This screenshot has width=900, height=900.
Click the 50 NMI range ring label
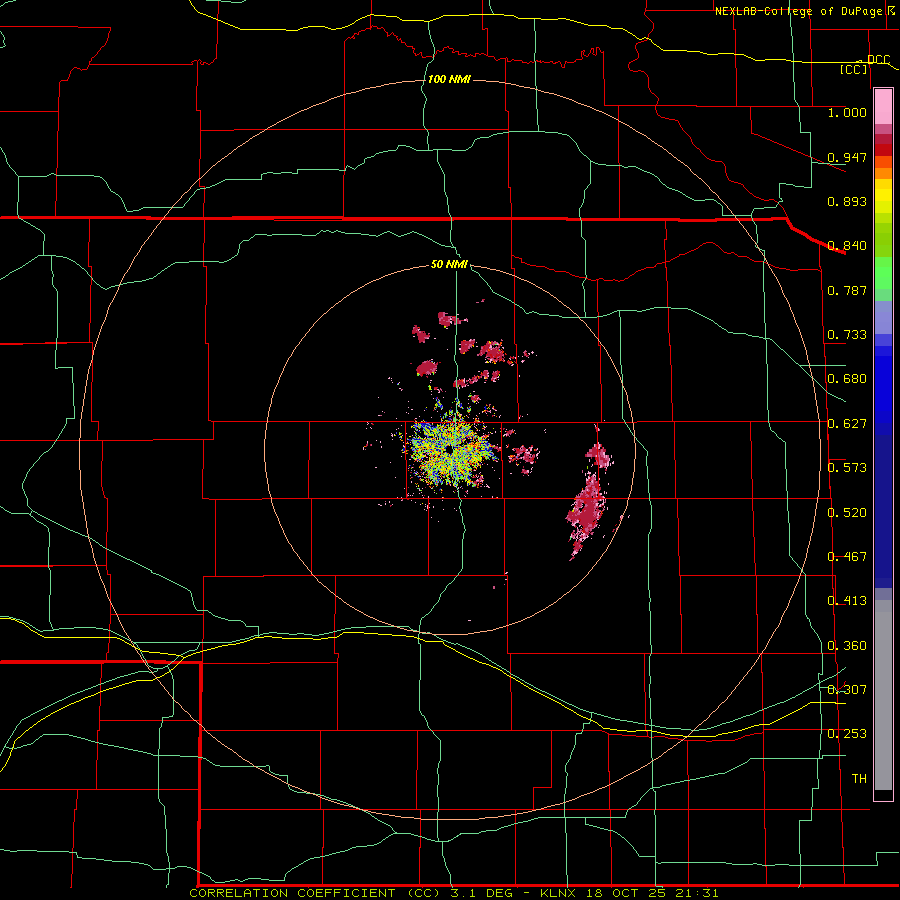(449, 264)
